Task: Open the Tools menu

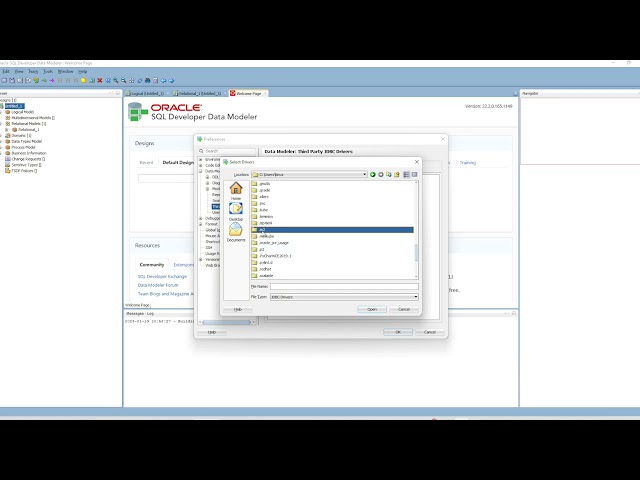Action: (48, 71)
